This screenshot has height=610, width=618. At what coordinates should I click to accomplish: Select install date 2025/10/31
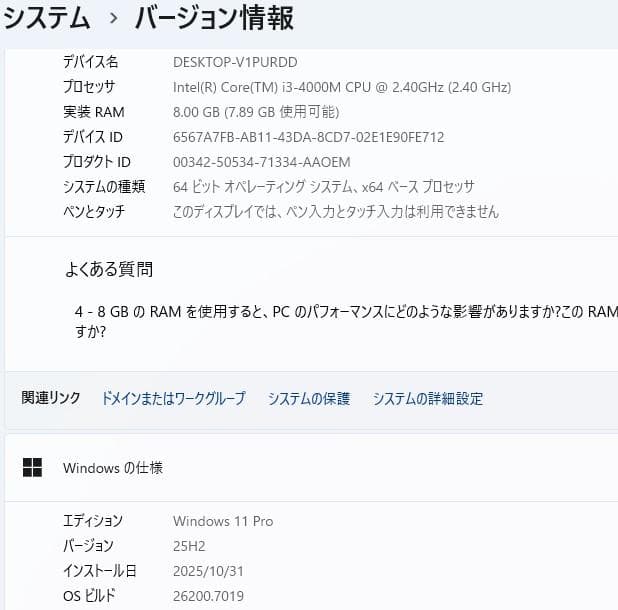pyautogui.click(x=208, y=571)
